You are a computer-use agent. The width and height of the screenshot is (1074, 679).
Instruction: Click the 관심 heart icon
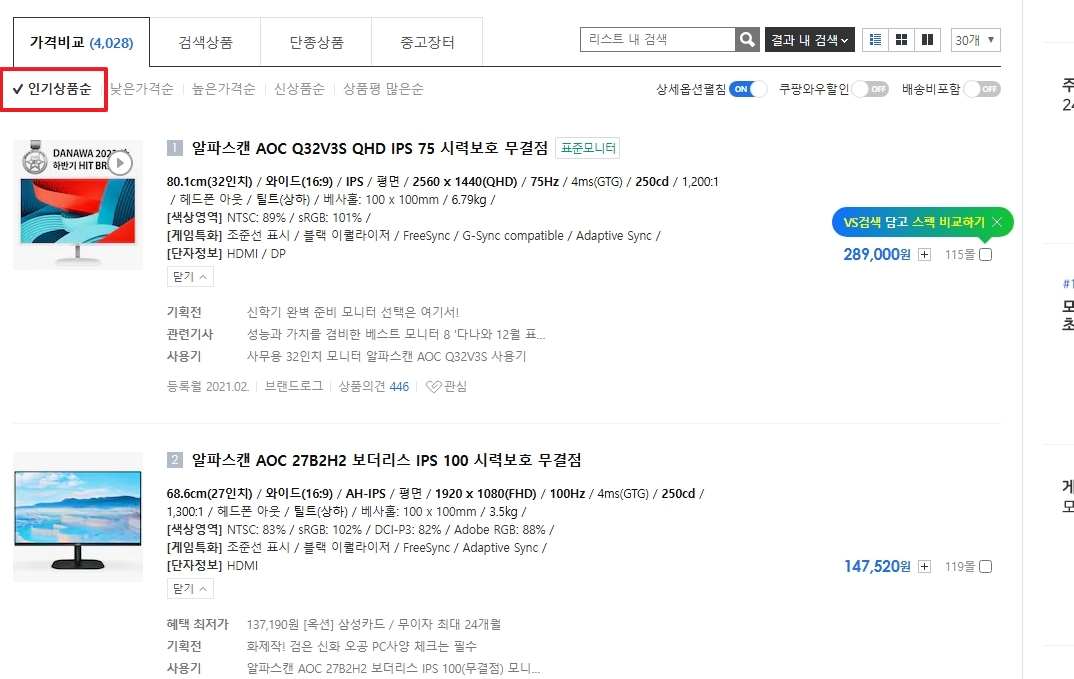[x=447, y=386]
